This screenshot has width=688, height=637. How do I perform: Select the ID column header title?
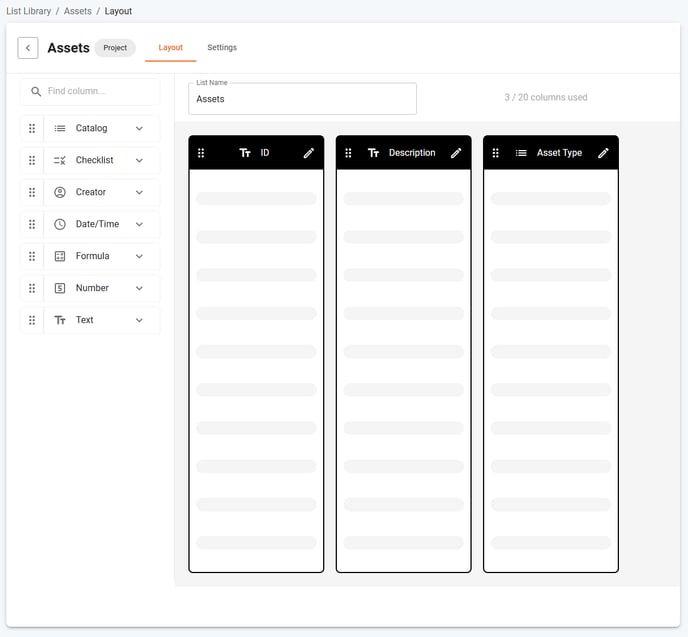click(x=265, y=153)
